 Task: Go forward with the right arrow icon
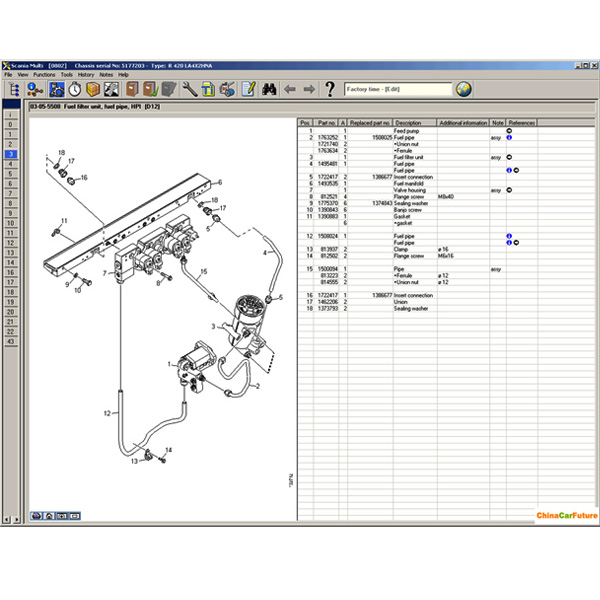pos(309,89)
